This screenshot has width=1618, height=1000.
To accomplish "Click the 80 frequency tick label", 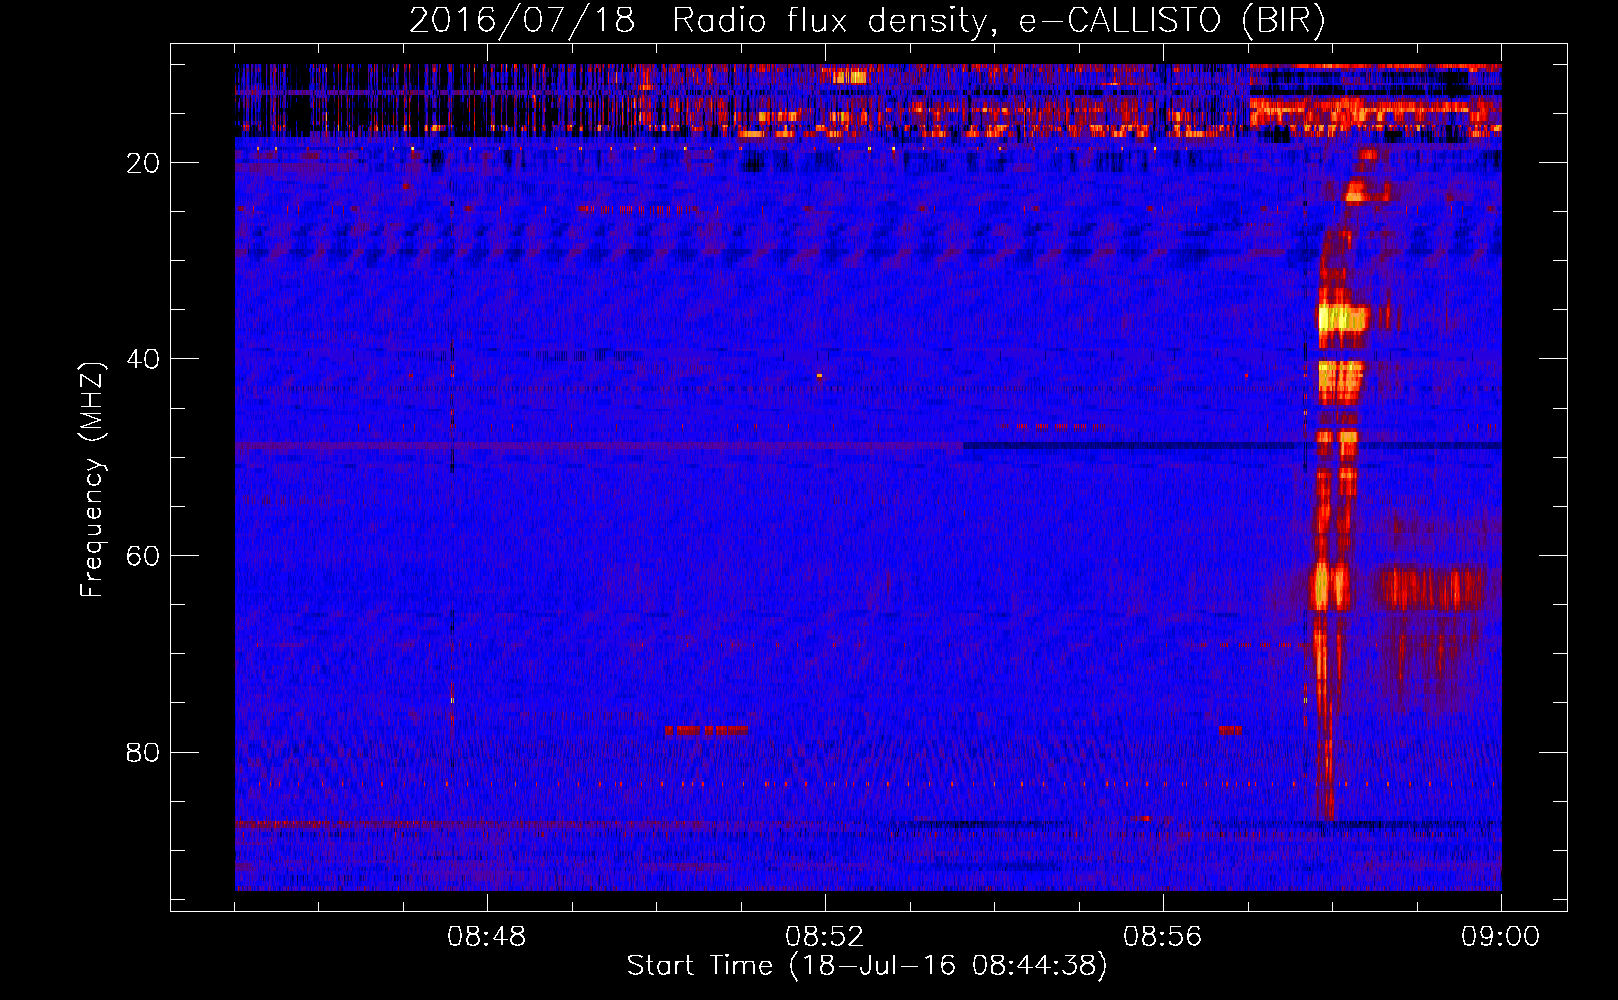I will click(x=143, y=752).
